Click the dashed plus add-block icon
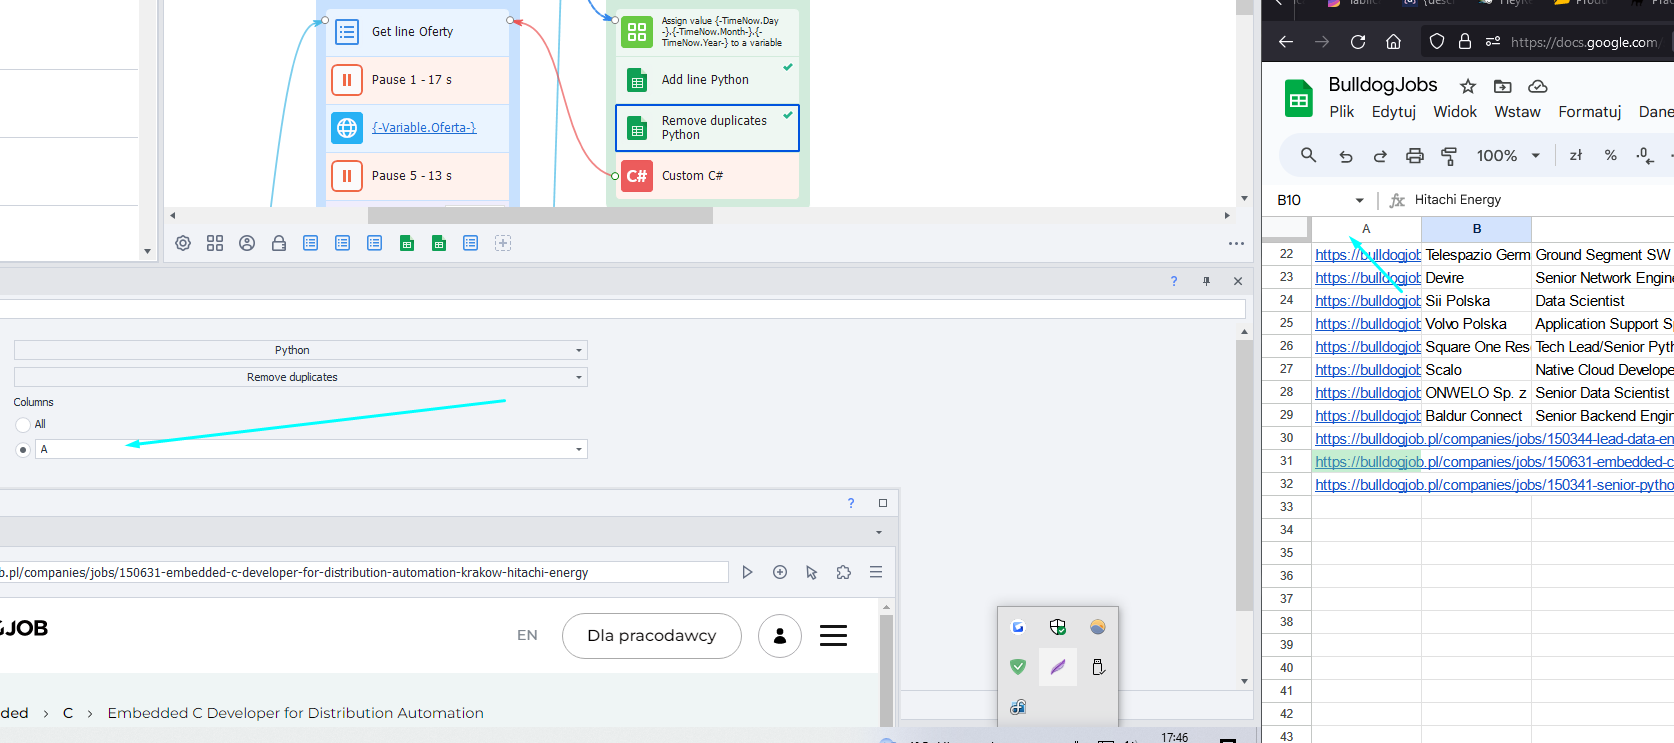This screenshot has width=1674, height=743. click(x=503, y=243)
